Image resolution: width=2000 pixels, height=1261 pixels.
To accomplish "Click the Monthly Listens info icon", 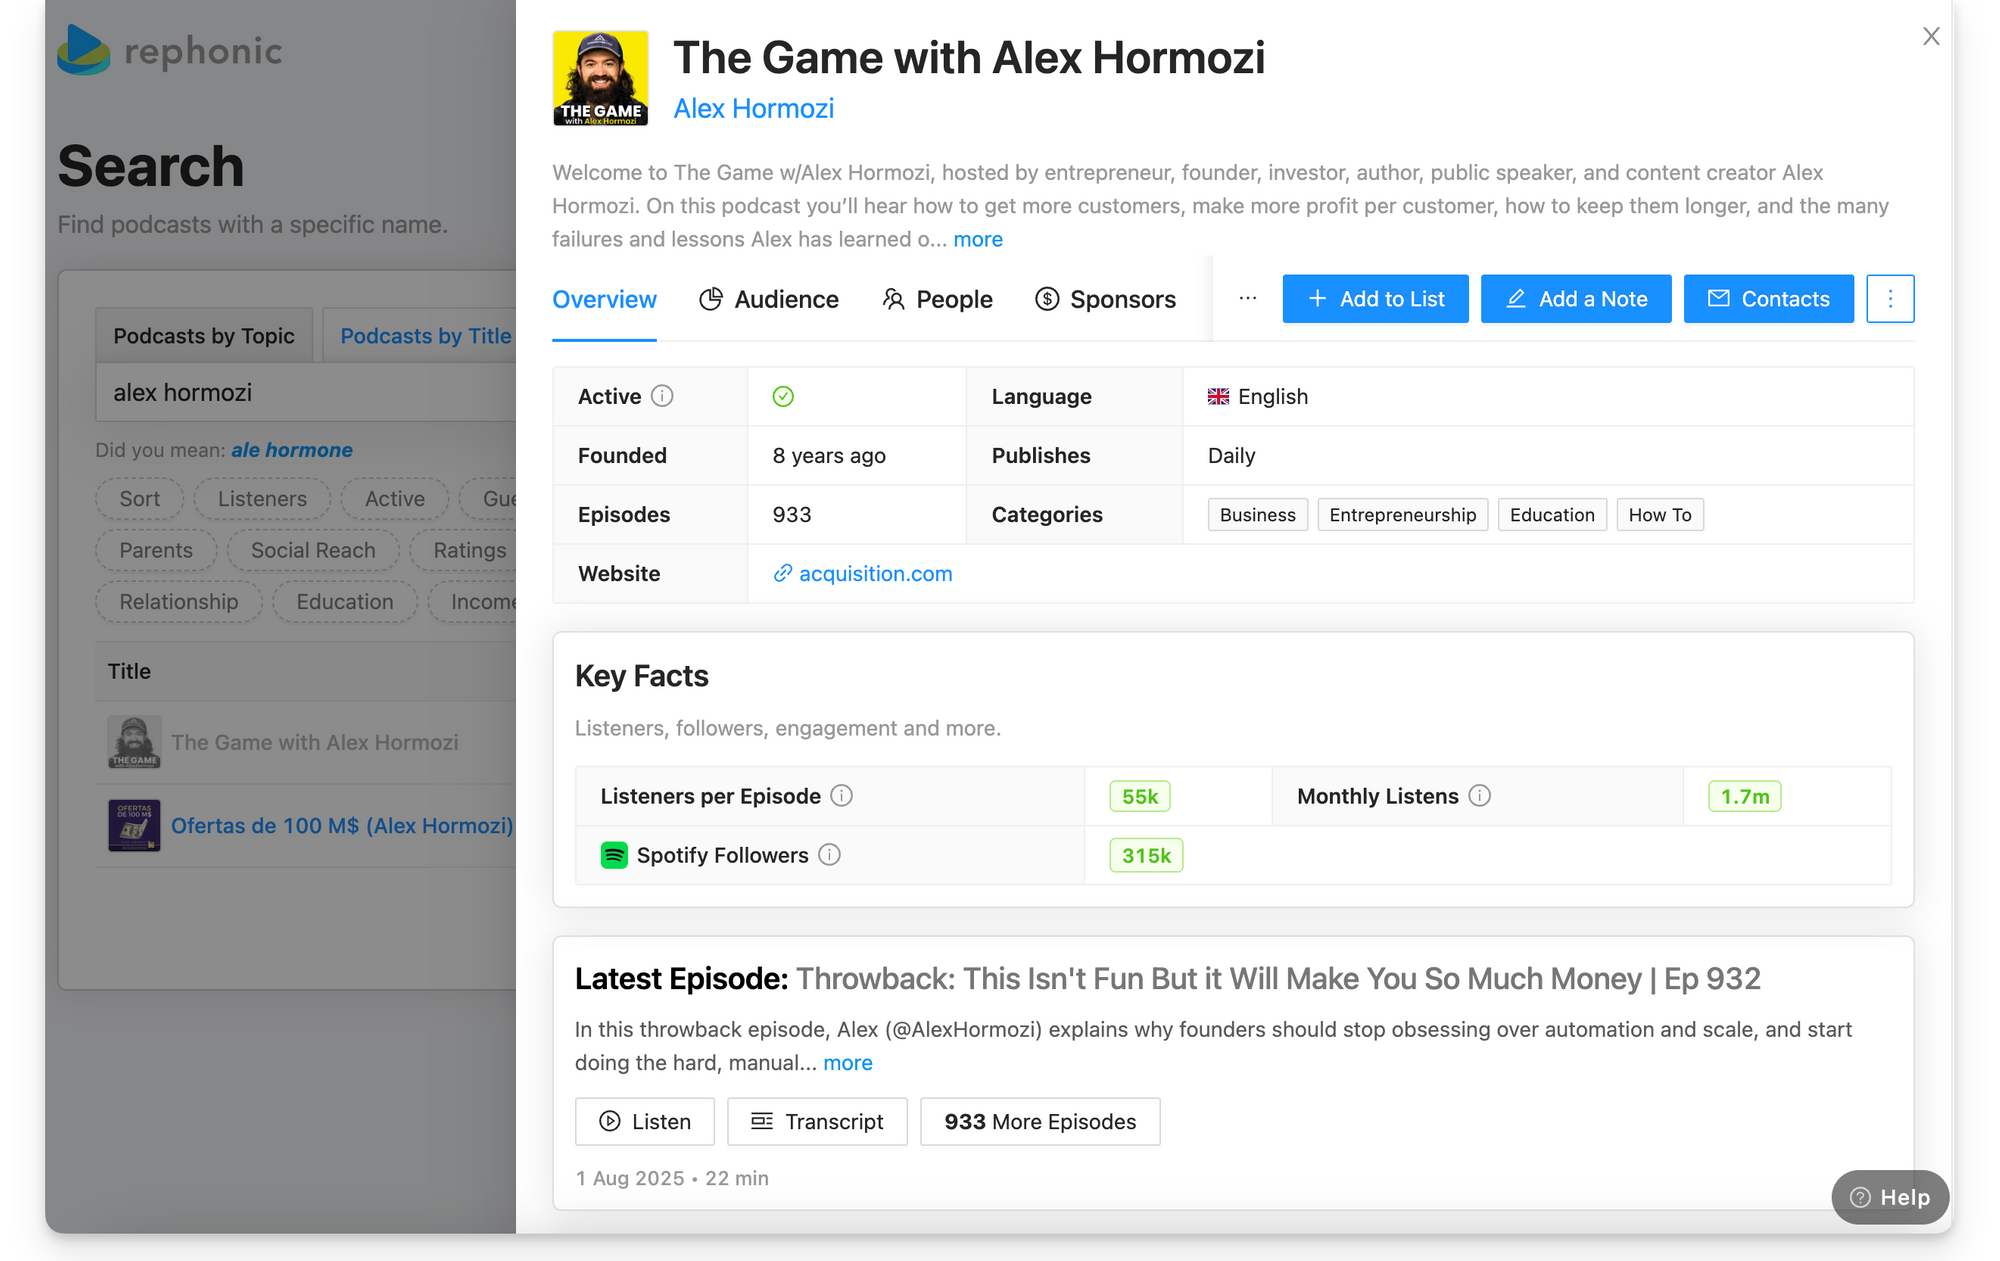I will tap(1480, 796).
